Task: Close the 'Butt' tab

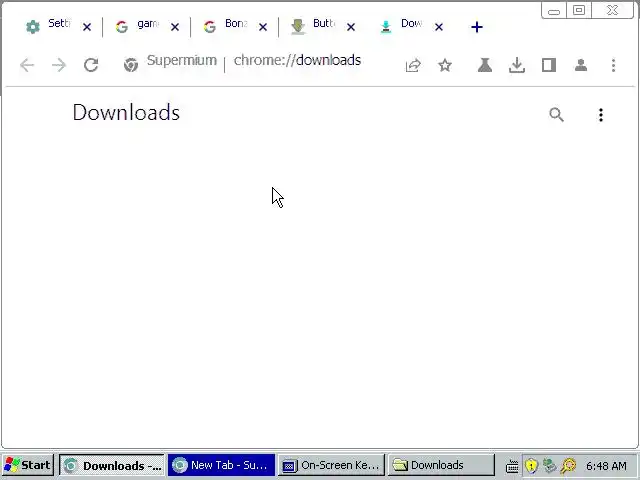Action: [351, 27]
